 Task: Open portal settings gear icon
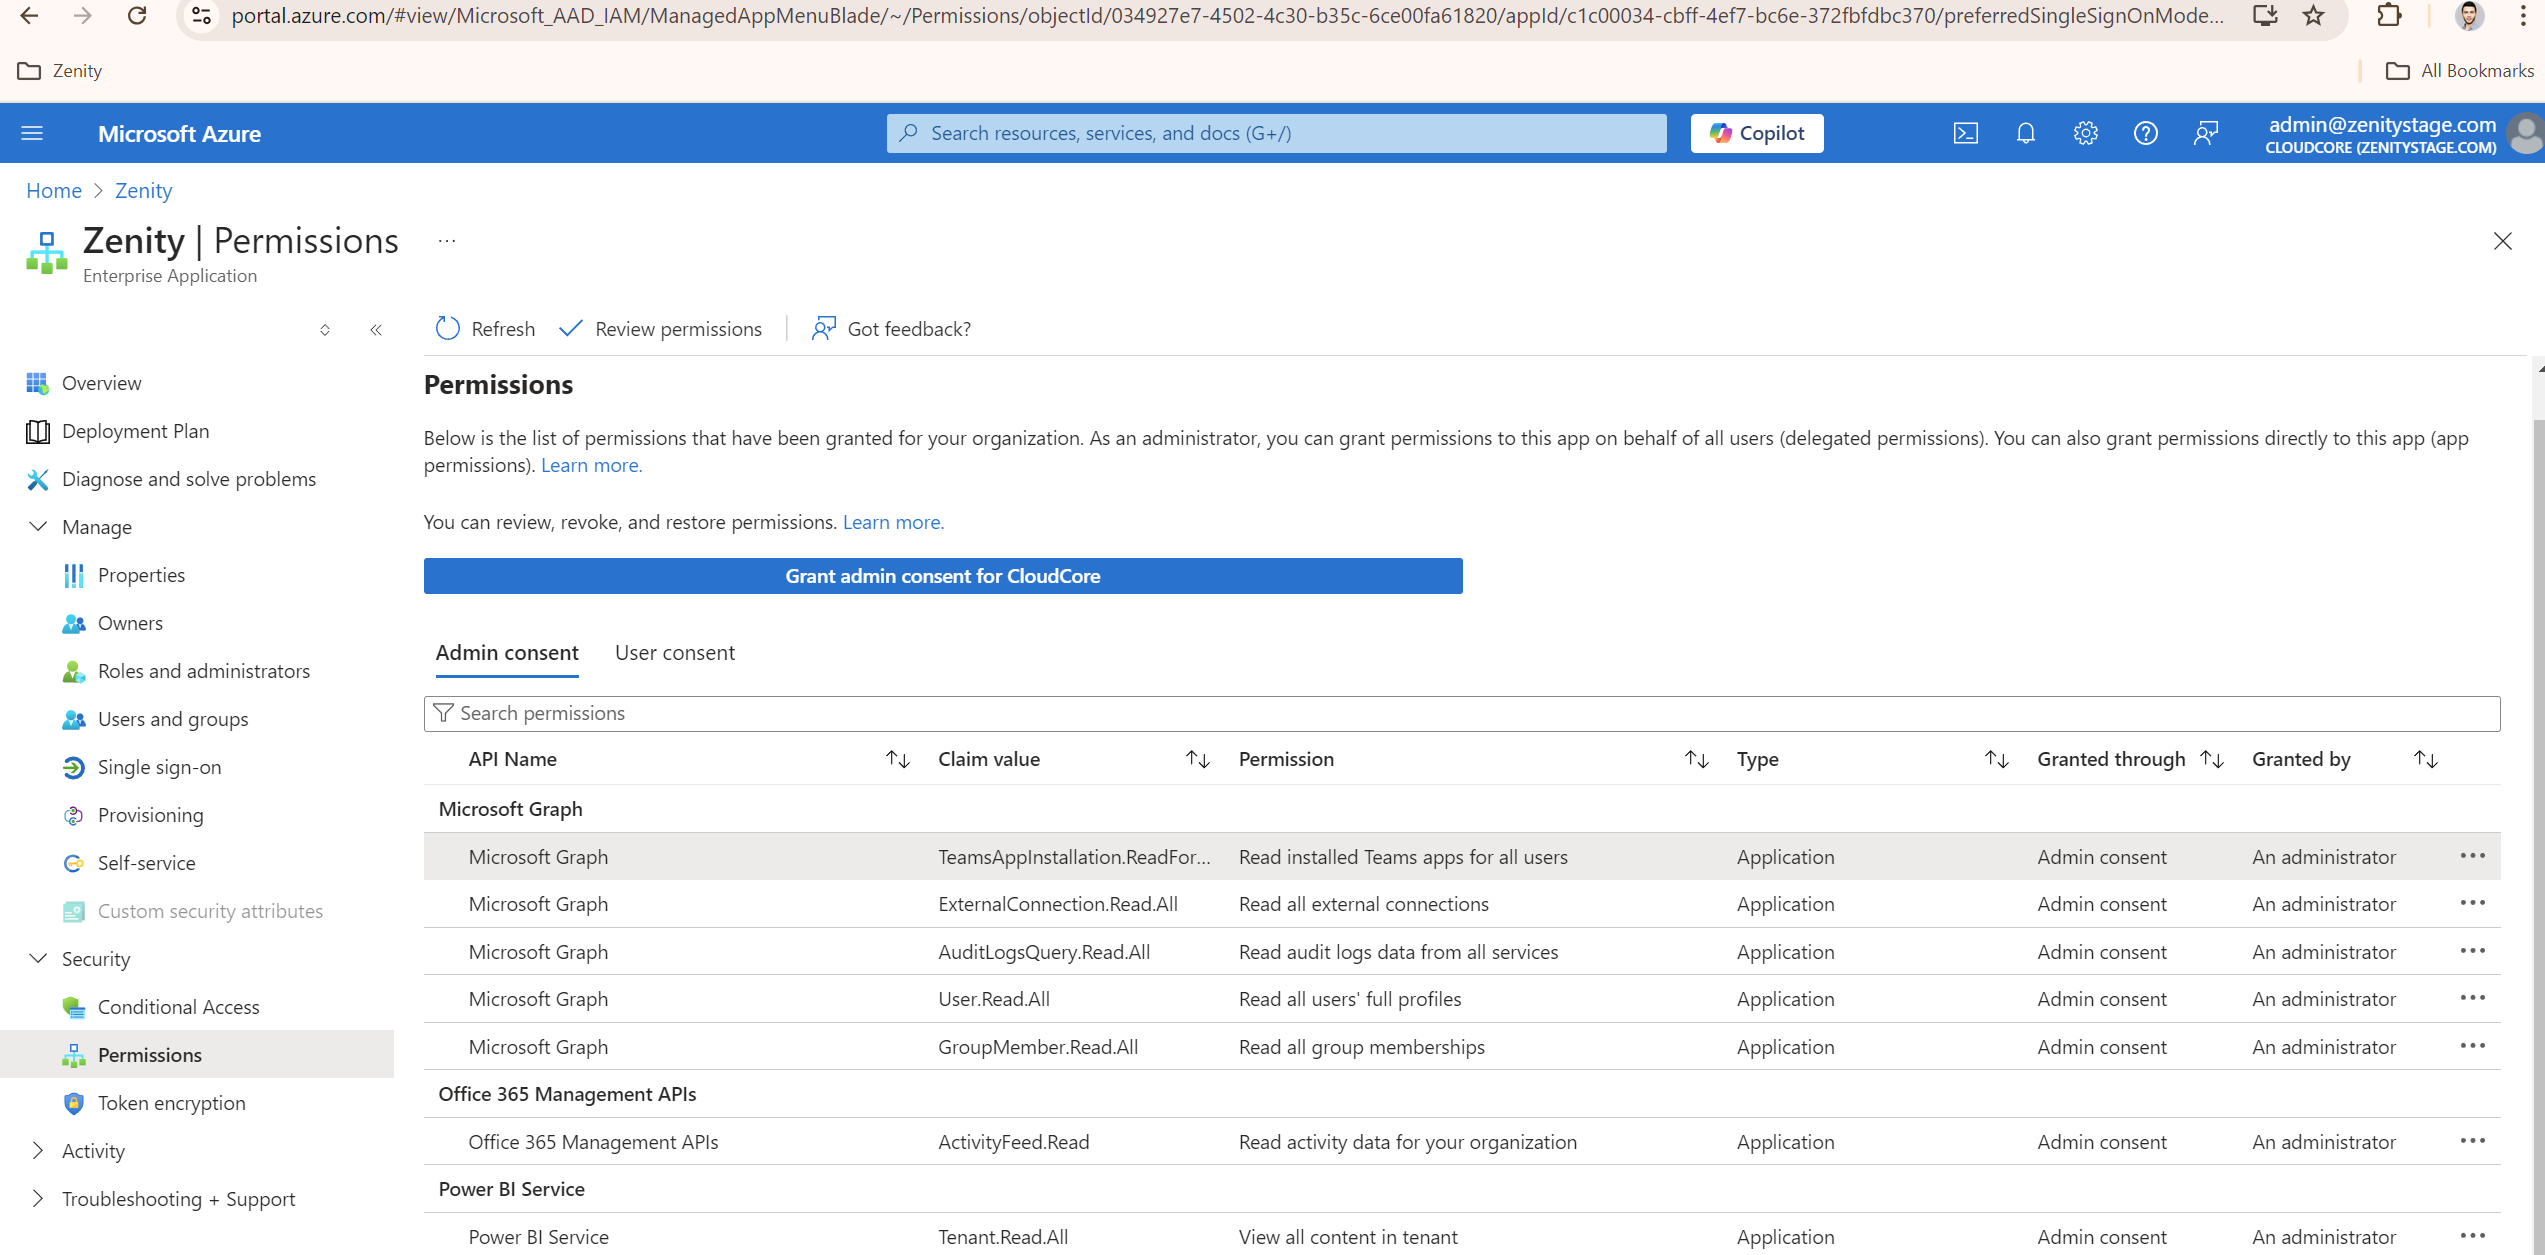2085,133
